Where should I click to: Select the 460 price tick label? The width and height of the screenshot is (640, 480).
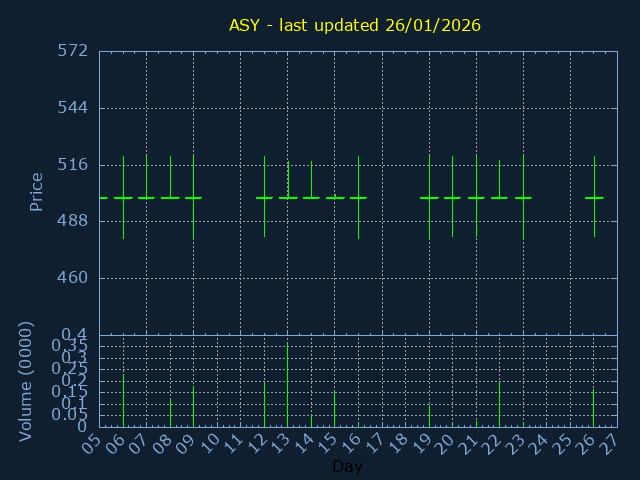tap(72, 278)
